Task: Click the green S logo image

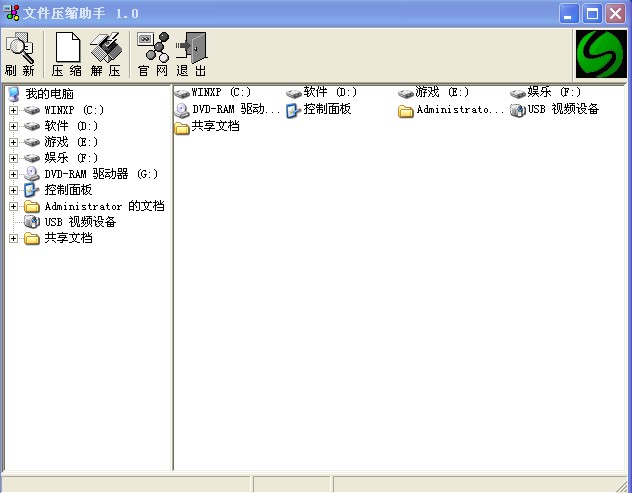Action: pos(601,54)
